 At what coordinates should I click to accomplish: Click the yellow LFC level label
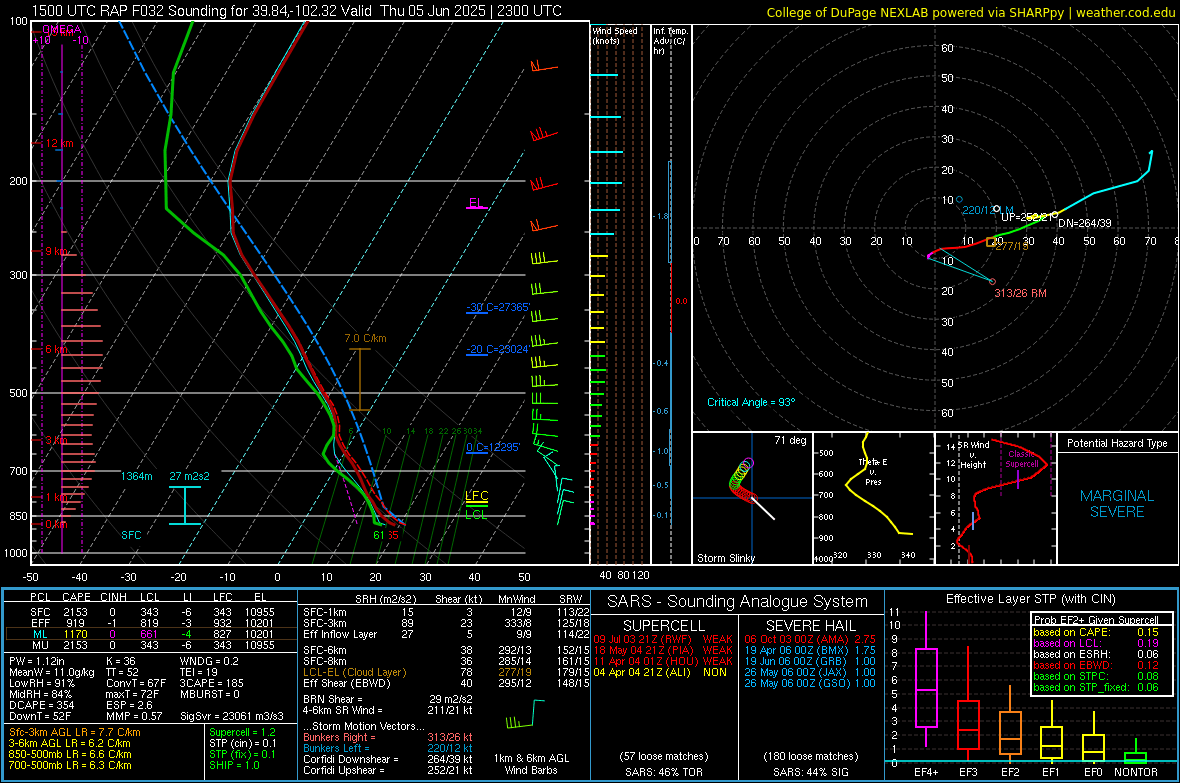point(476,495)
